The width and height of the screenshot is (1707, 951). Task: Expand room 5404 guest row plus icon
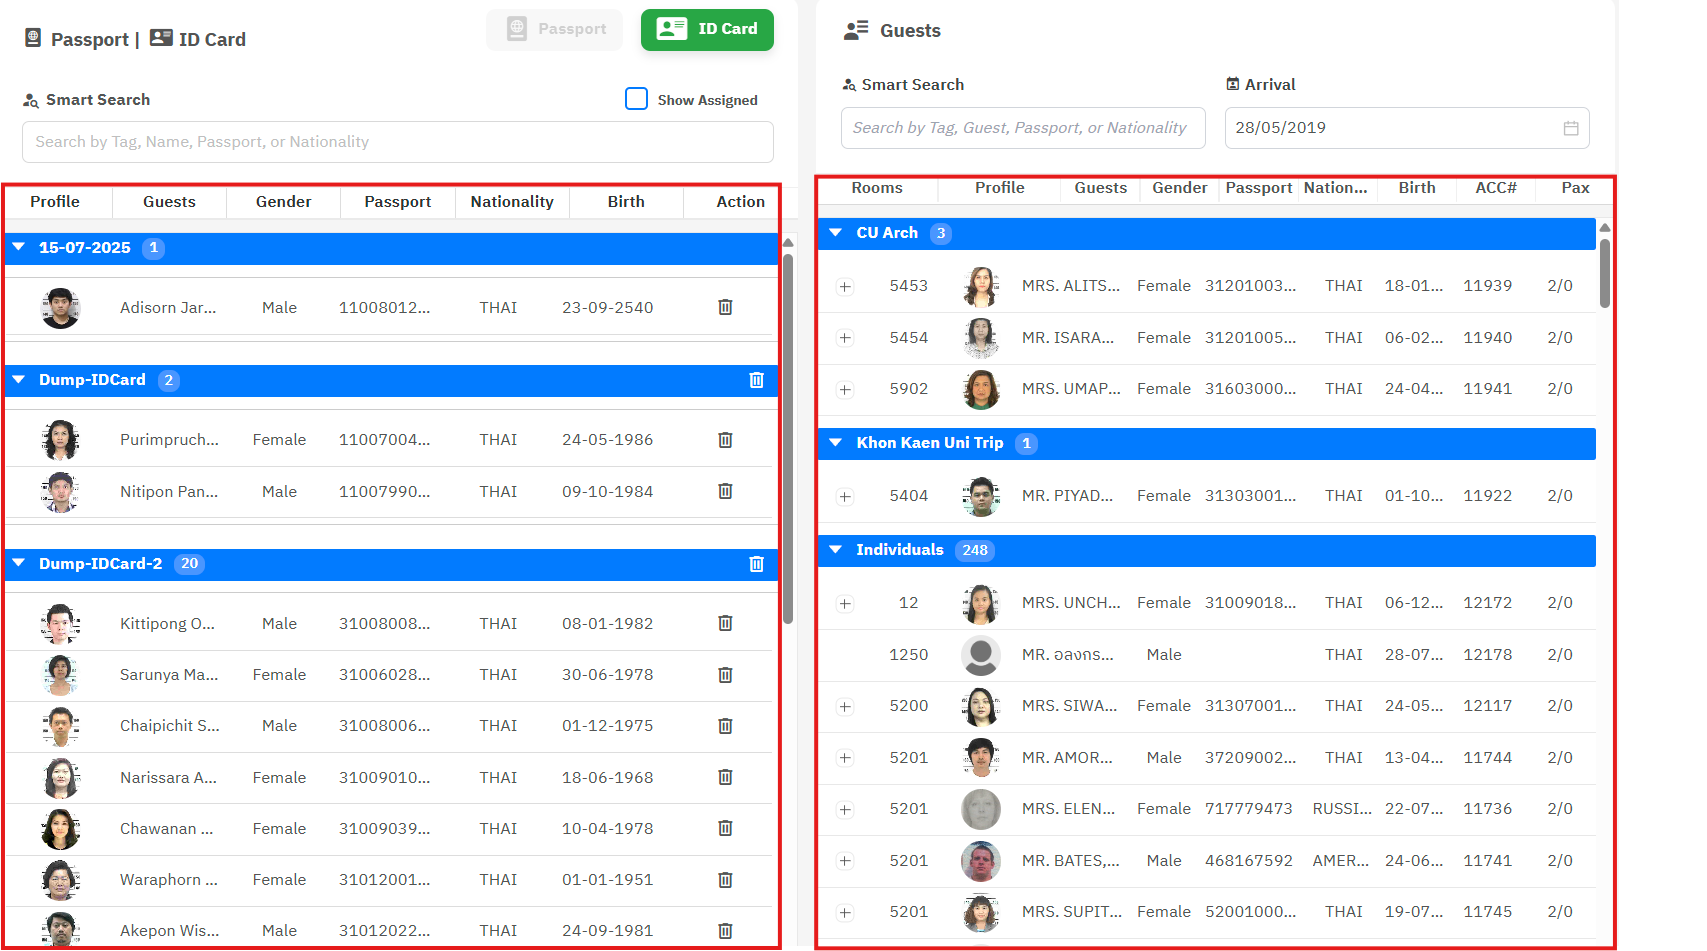pos(845,497)
